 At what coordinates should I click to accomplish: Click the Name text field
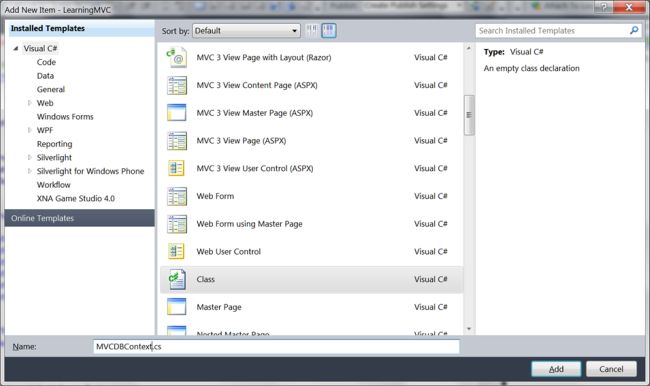click(x=276, y=347)
